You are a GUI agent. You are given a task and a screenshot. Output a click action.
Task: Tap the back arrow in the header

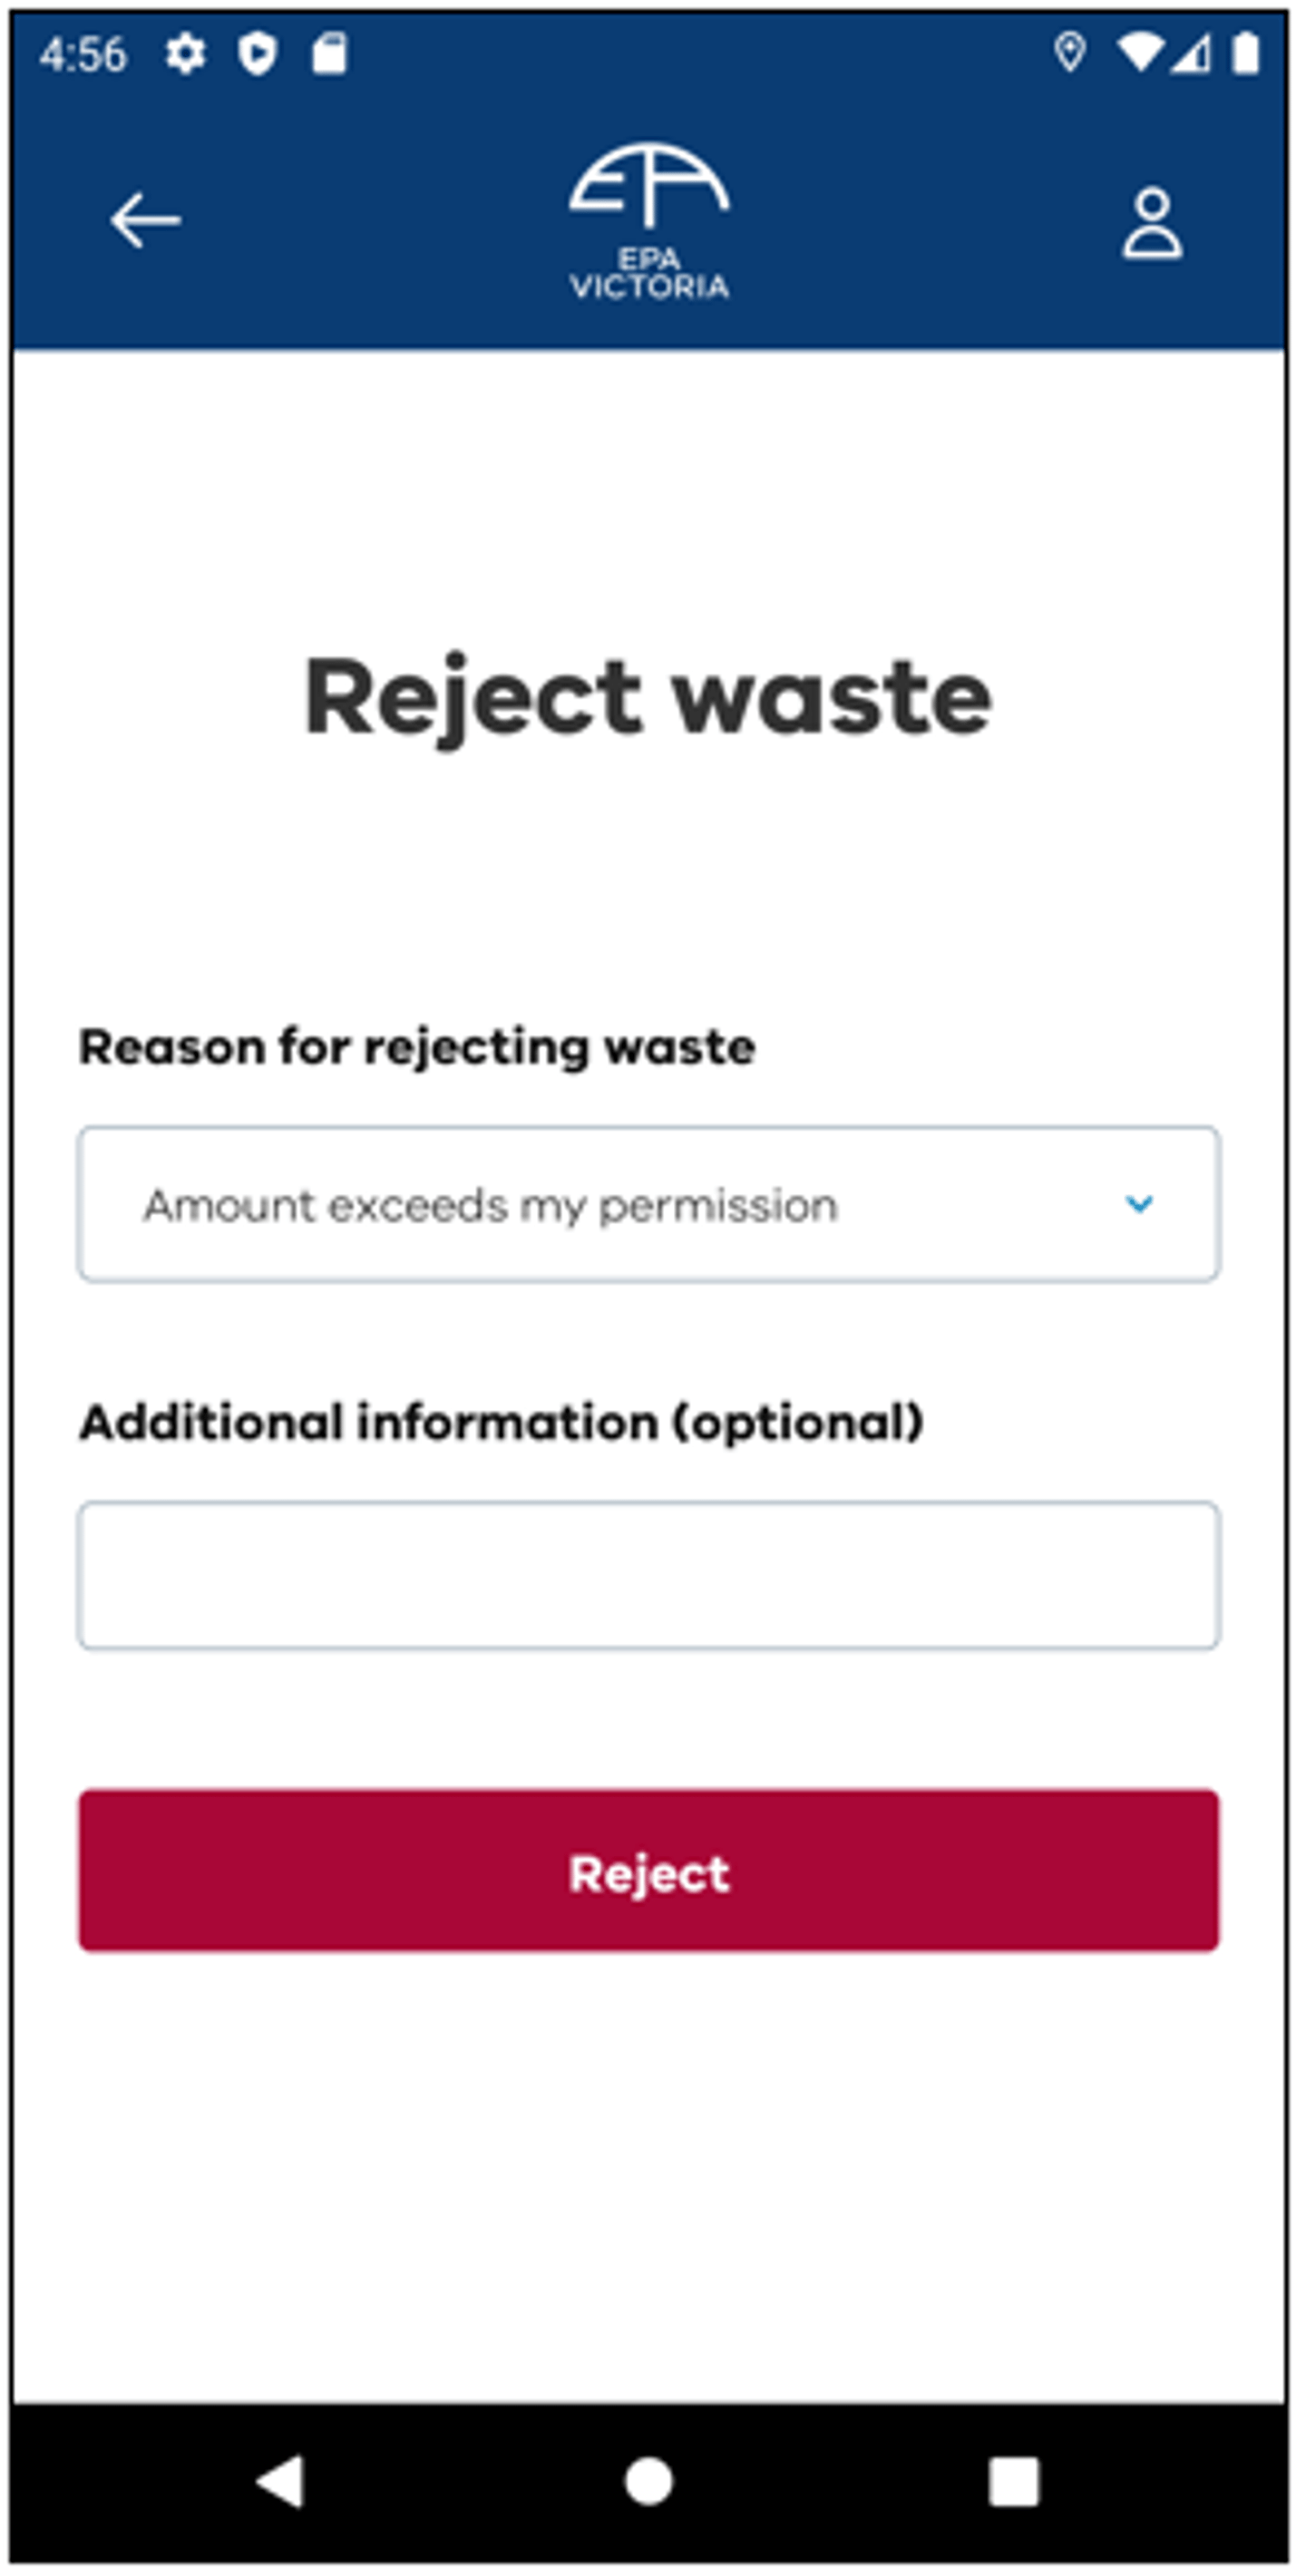coord(143,218)
